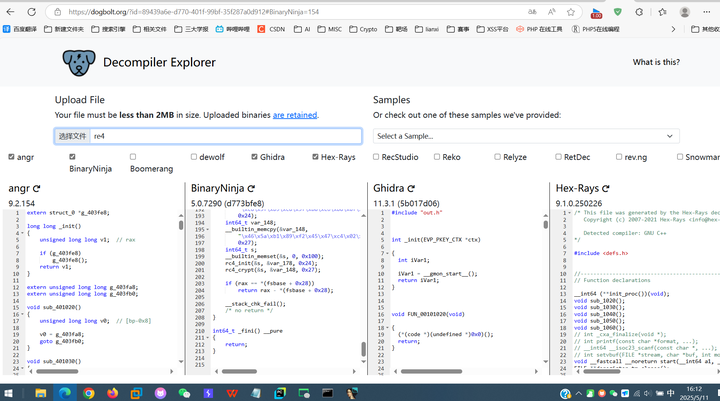720x401 pixels.
Task: Uncheck the BinaryNinja decompiler checkbox
Action: point(72,157)
